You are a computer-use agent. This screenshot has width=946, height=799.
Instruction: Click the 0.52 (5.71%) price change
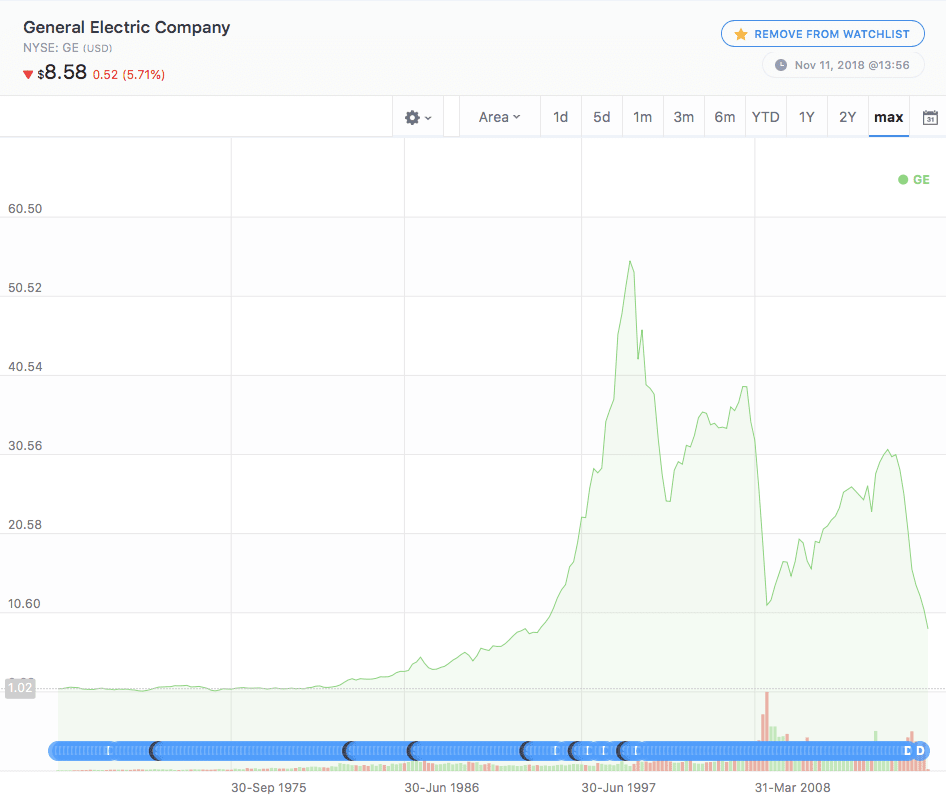[x=129, y=75]
